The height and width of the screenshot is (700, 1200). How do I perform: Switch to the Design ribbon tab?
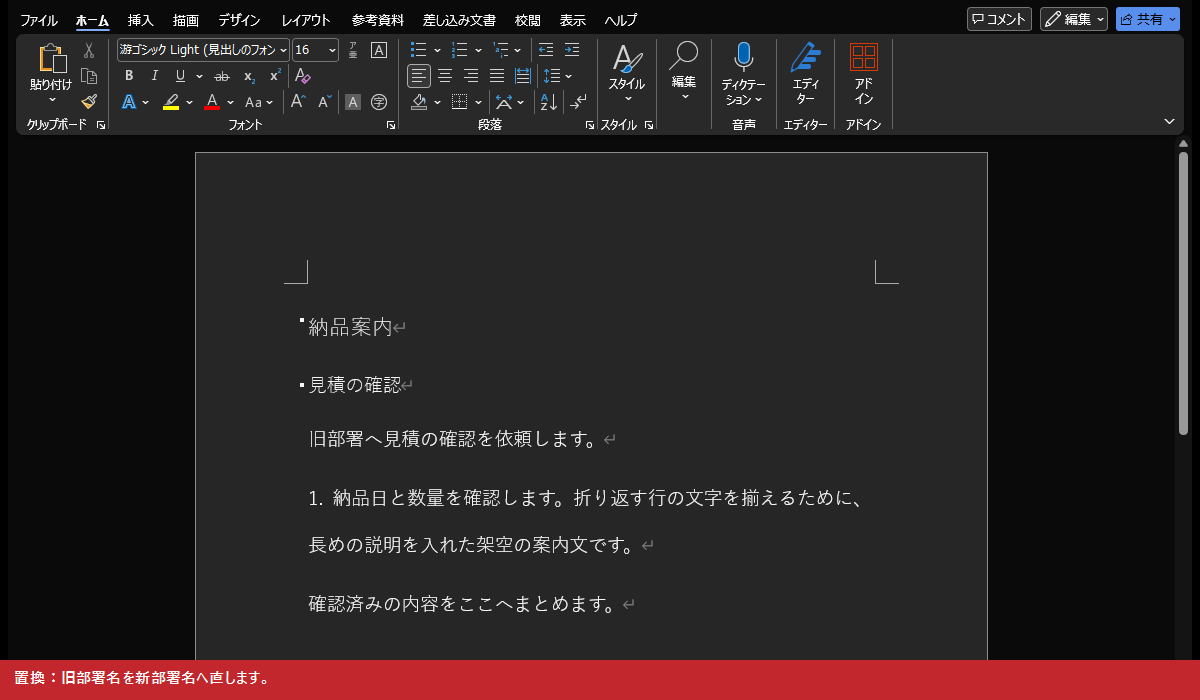click(x=239, y=20)
